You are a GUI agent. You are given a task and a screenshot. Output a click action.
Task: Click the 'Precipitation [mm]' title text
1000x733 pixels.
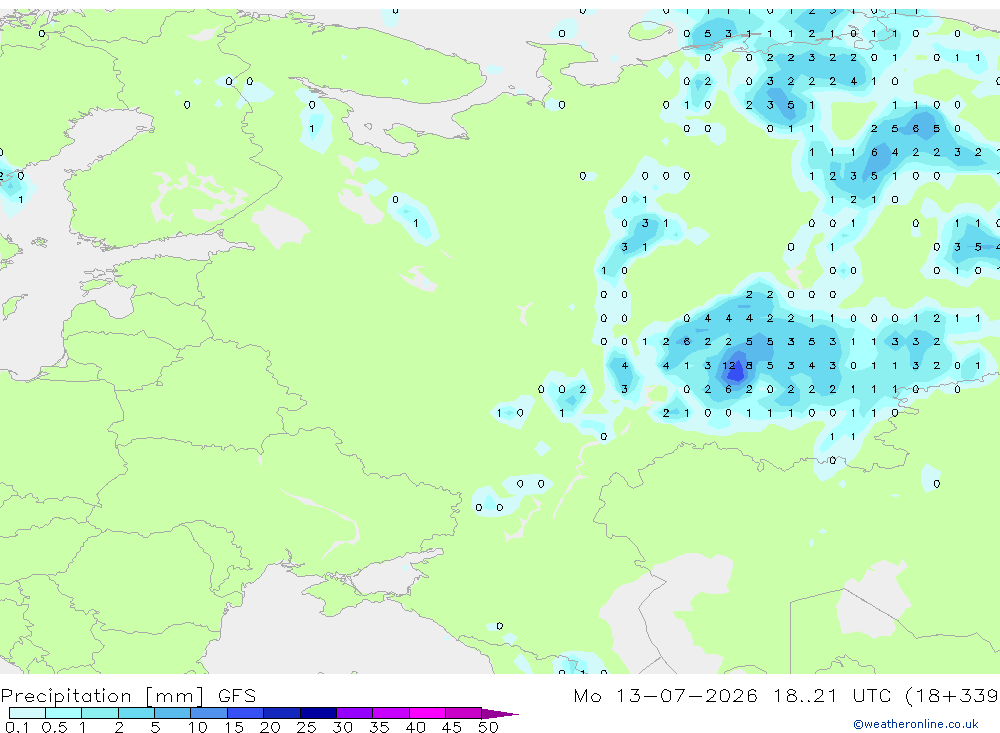pyautogui.click(x=103, y=696)
